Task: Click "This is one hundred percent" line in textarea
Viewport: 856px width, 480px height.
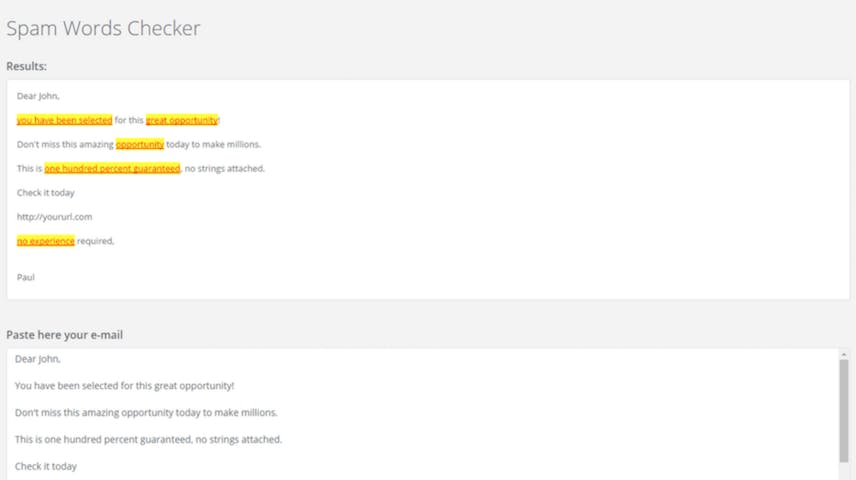Action: tap(148, 439)
